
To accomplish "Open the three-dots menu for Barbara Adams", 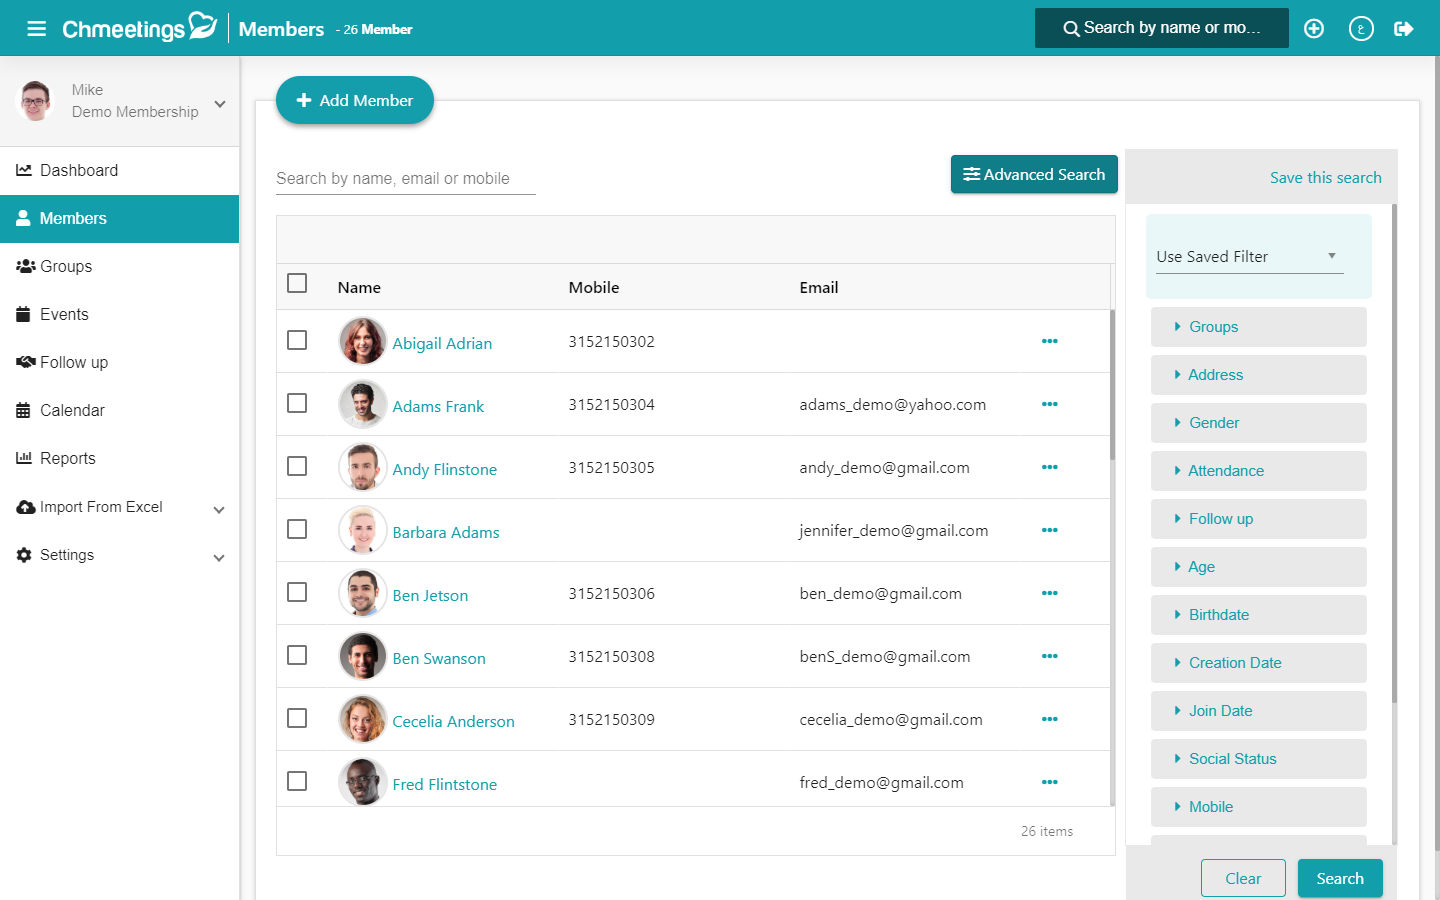I will (x=1049, y=530).
